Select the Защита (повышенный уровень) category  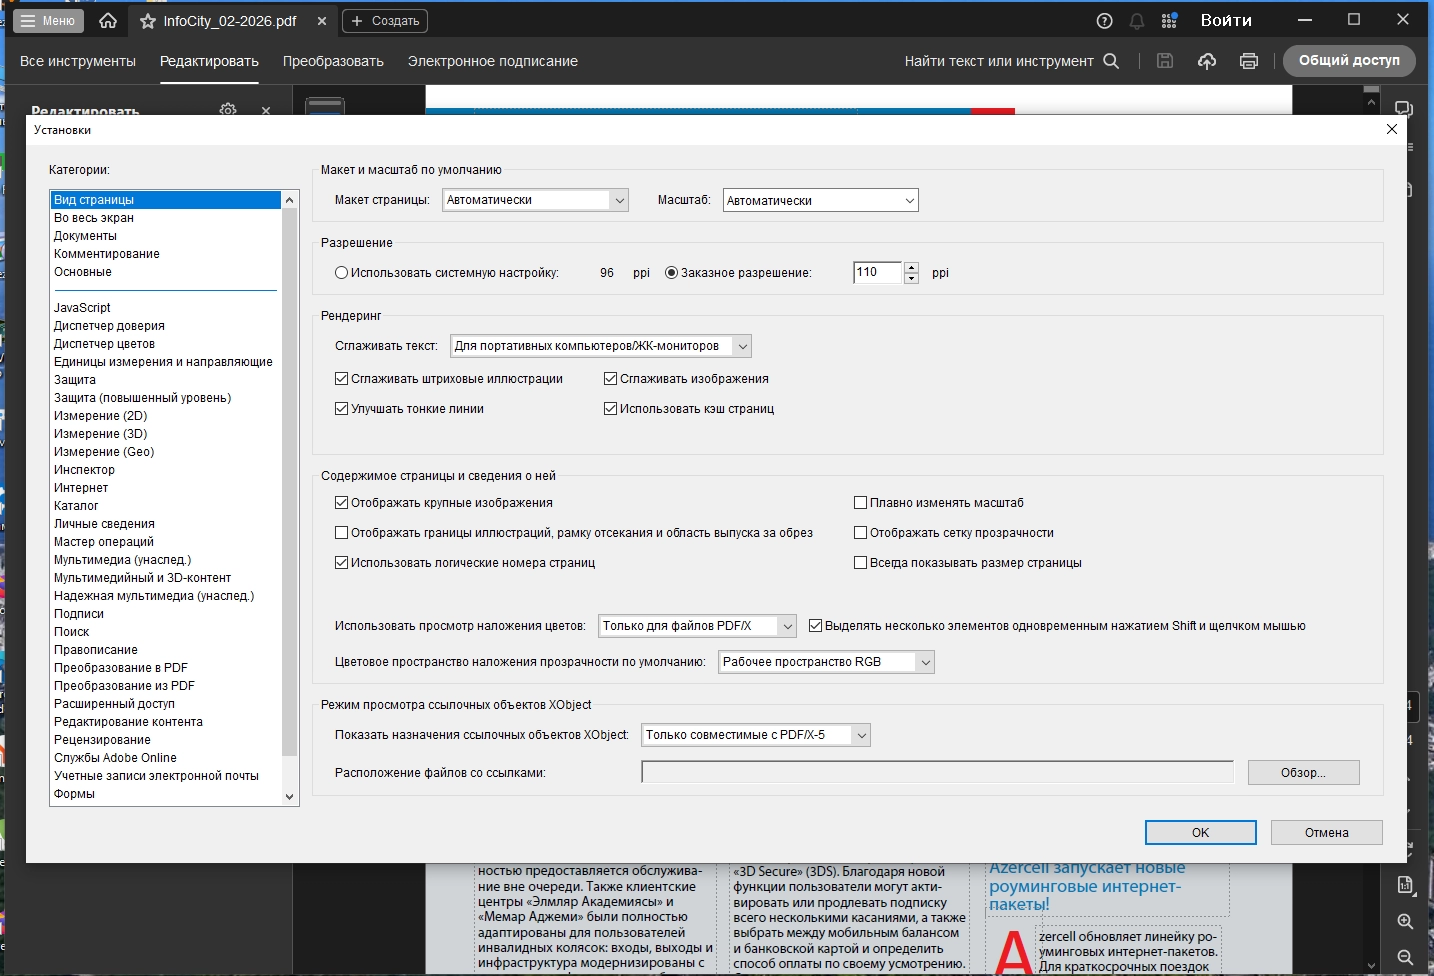tap(166, 398)
